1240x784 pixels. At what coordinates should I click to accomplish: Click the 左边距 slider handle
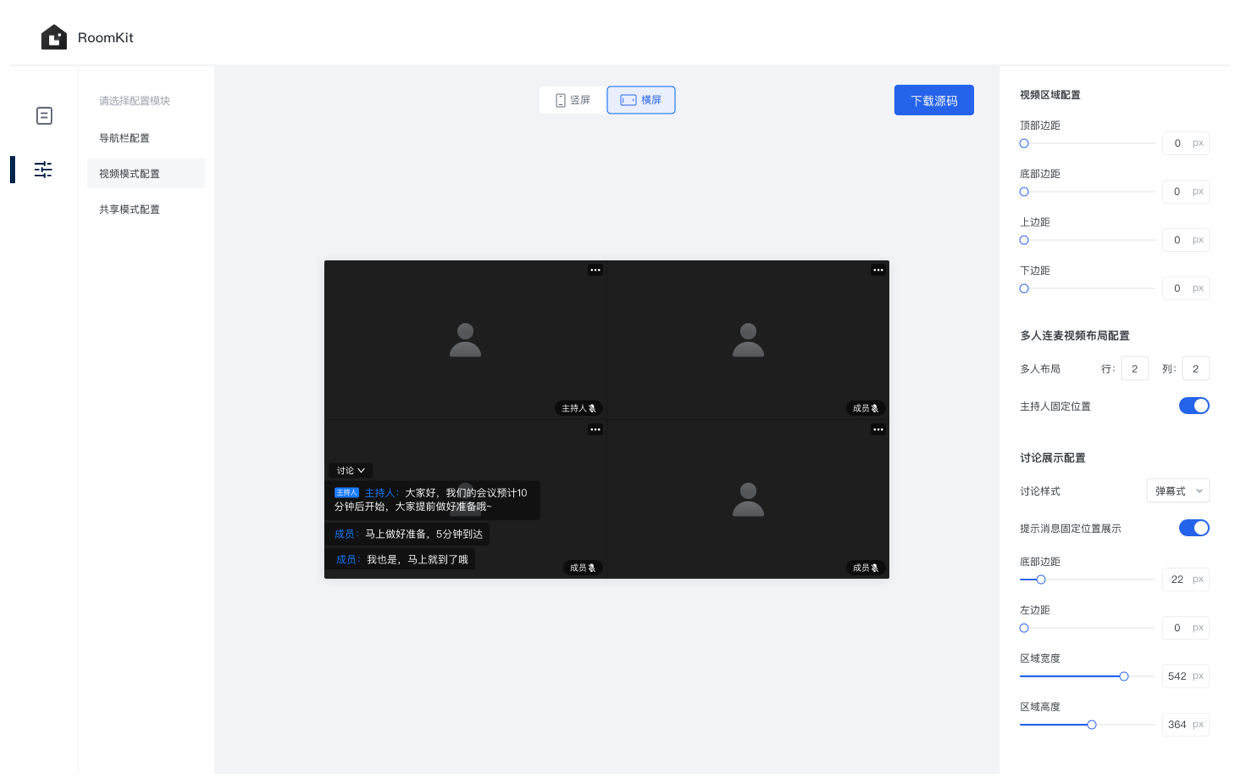[x=1024, y=628]
